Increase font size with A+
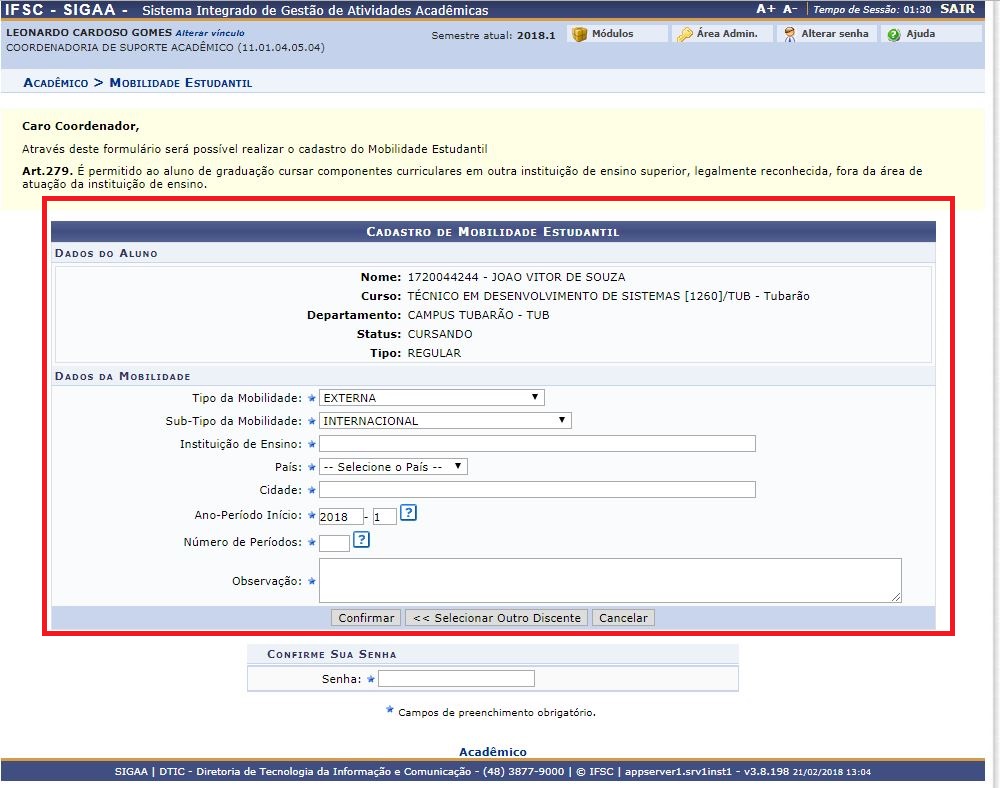 pyautogui.click(x=765, y=9)
